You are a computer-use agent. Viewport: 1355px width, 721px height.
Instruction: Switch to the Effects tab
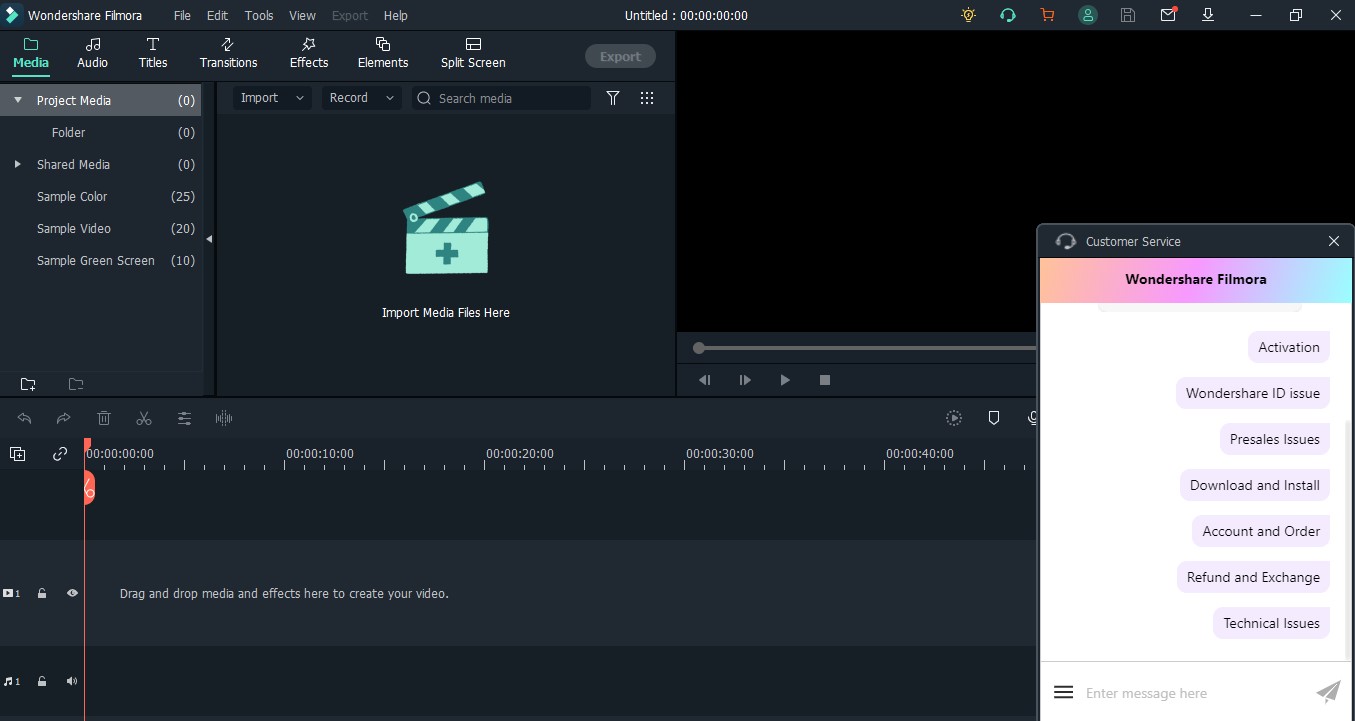tap(309, 53)
